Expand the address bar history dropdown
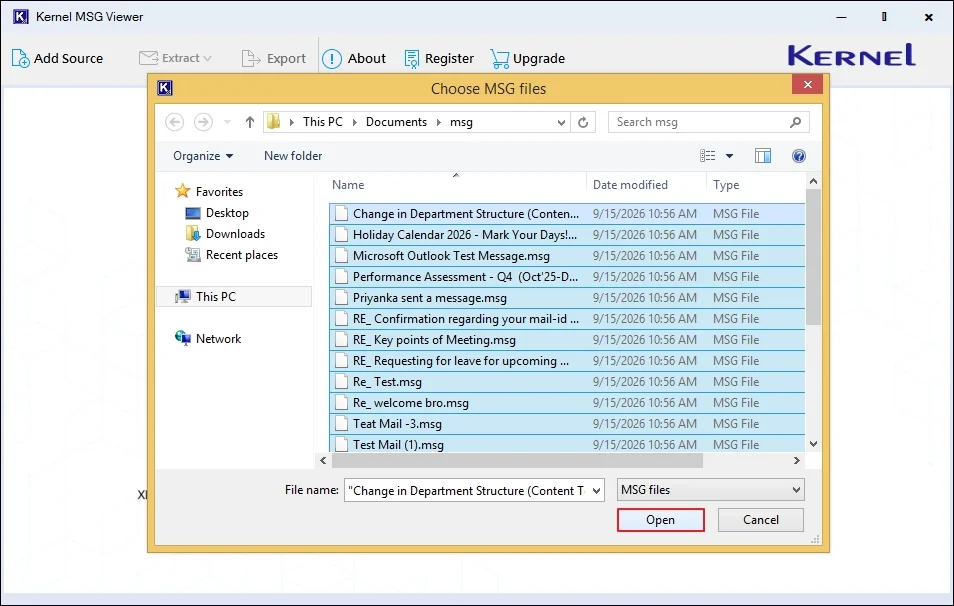Viewport: 954px width, 606px height. click(561, 122)
